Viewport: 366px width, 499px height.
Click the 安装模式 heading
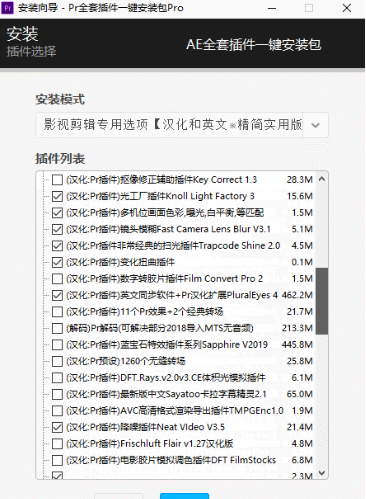coord(60,100)
